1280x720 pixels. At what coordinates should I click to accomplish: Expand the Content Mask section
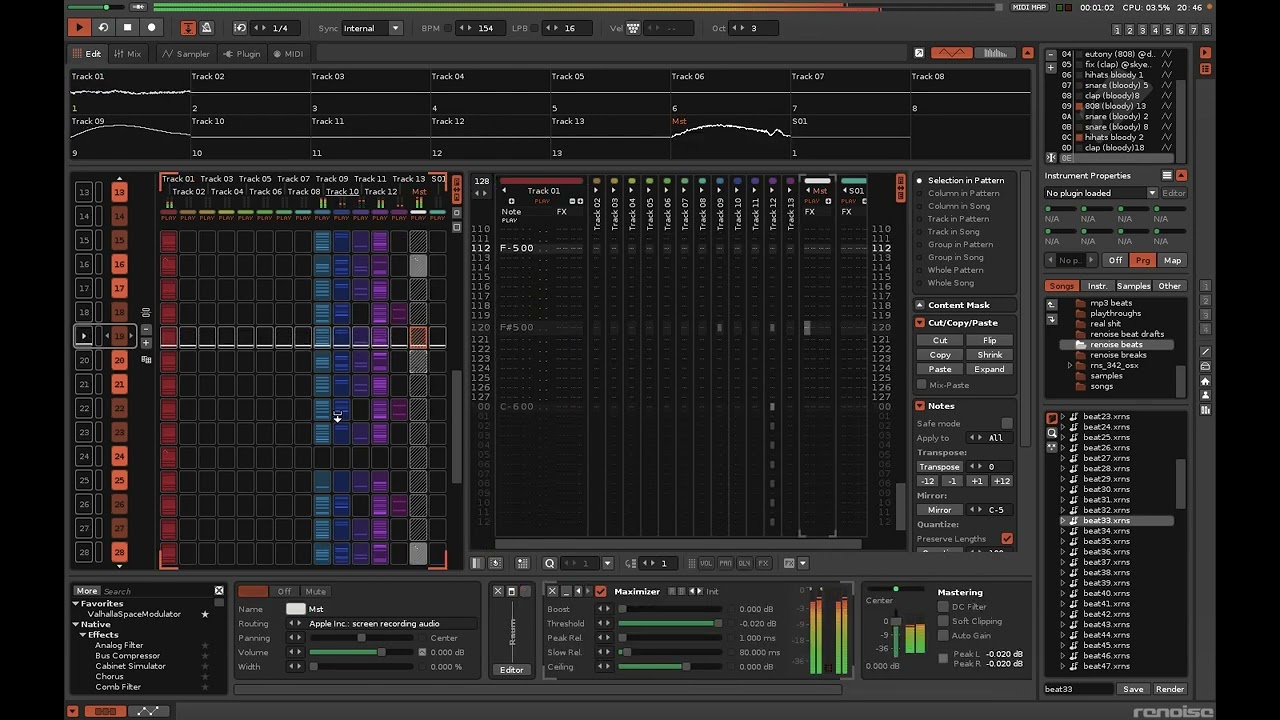point(919,305)
